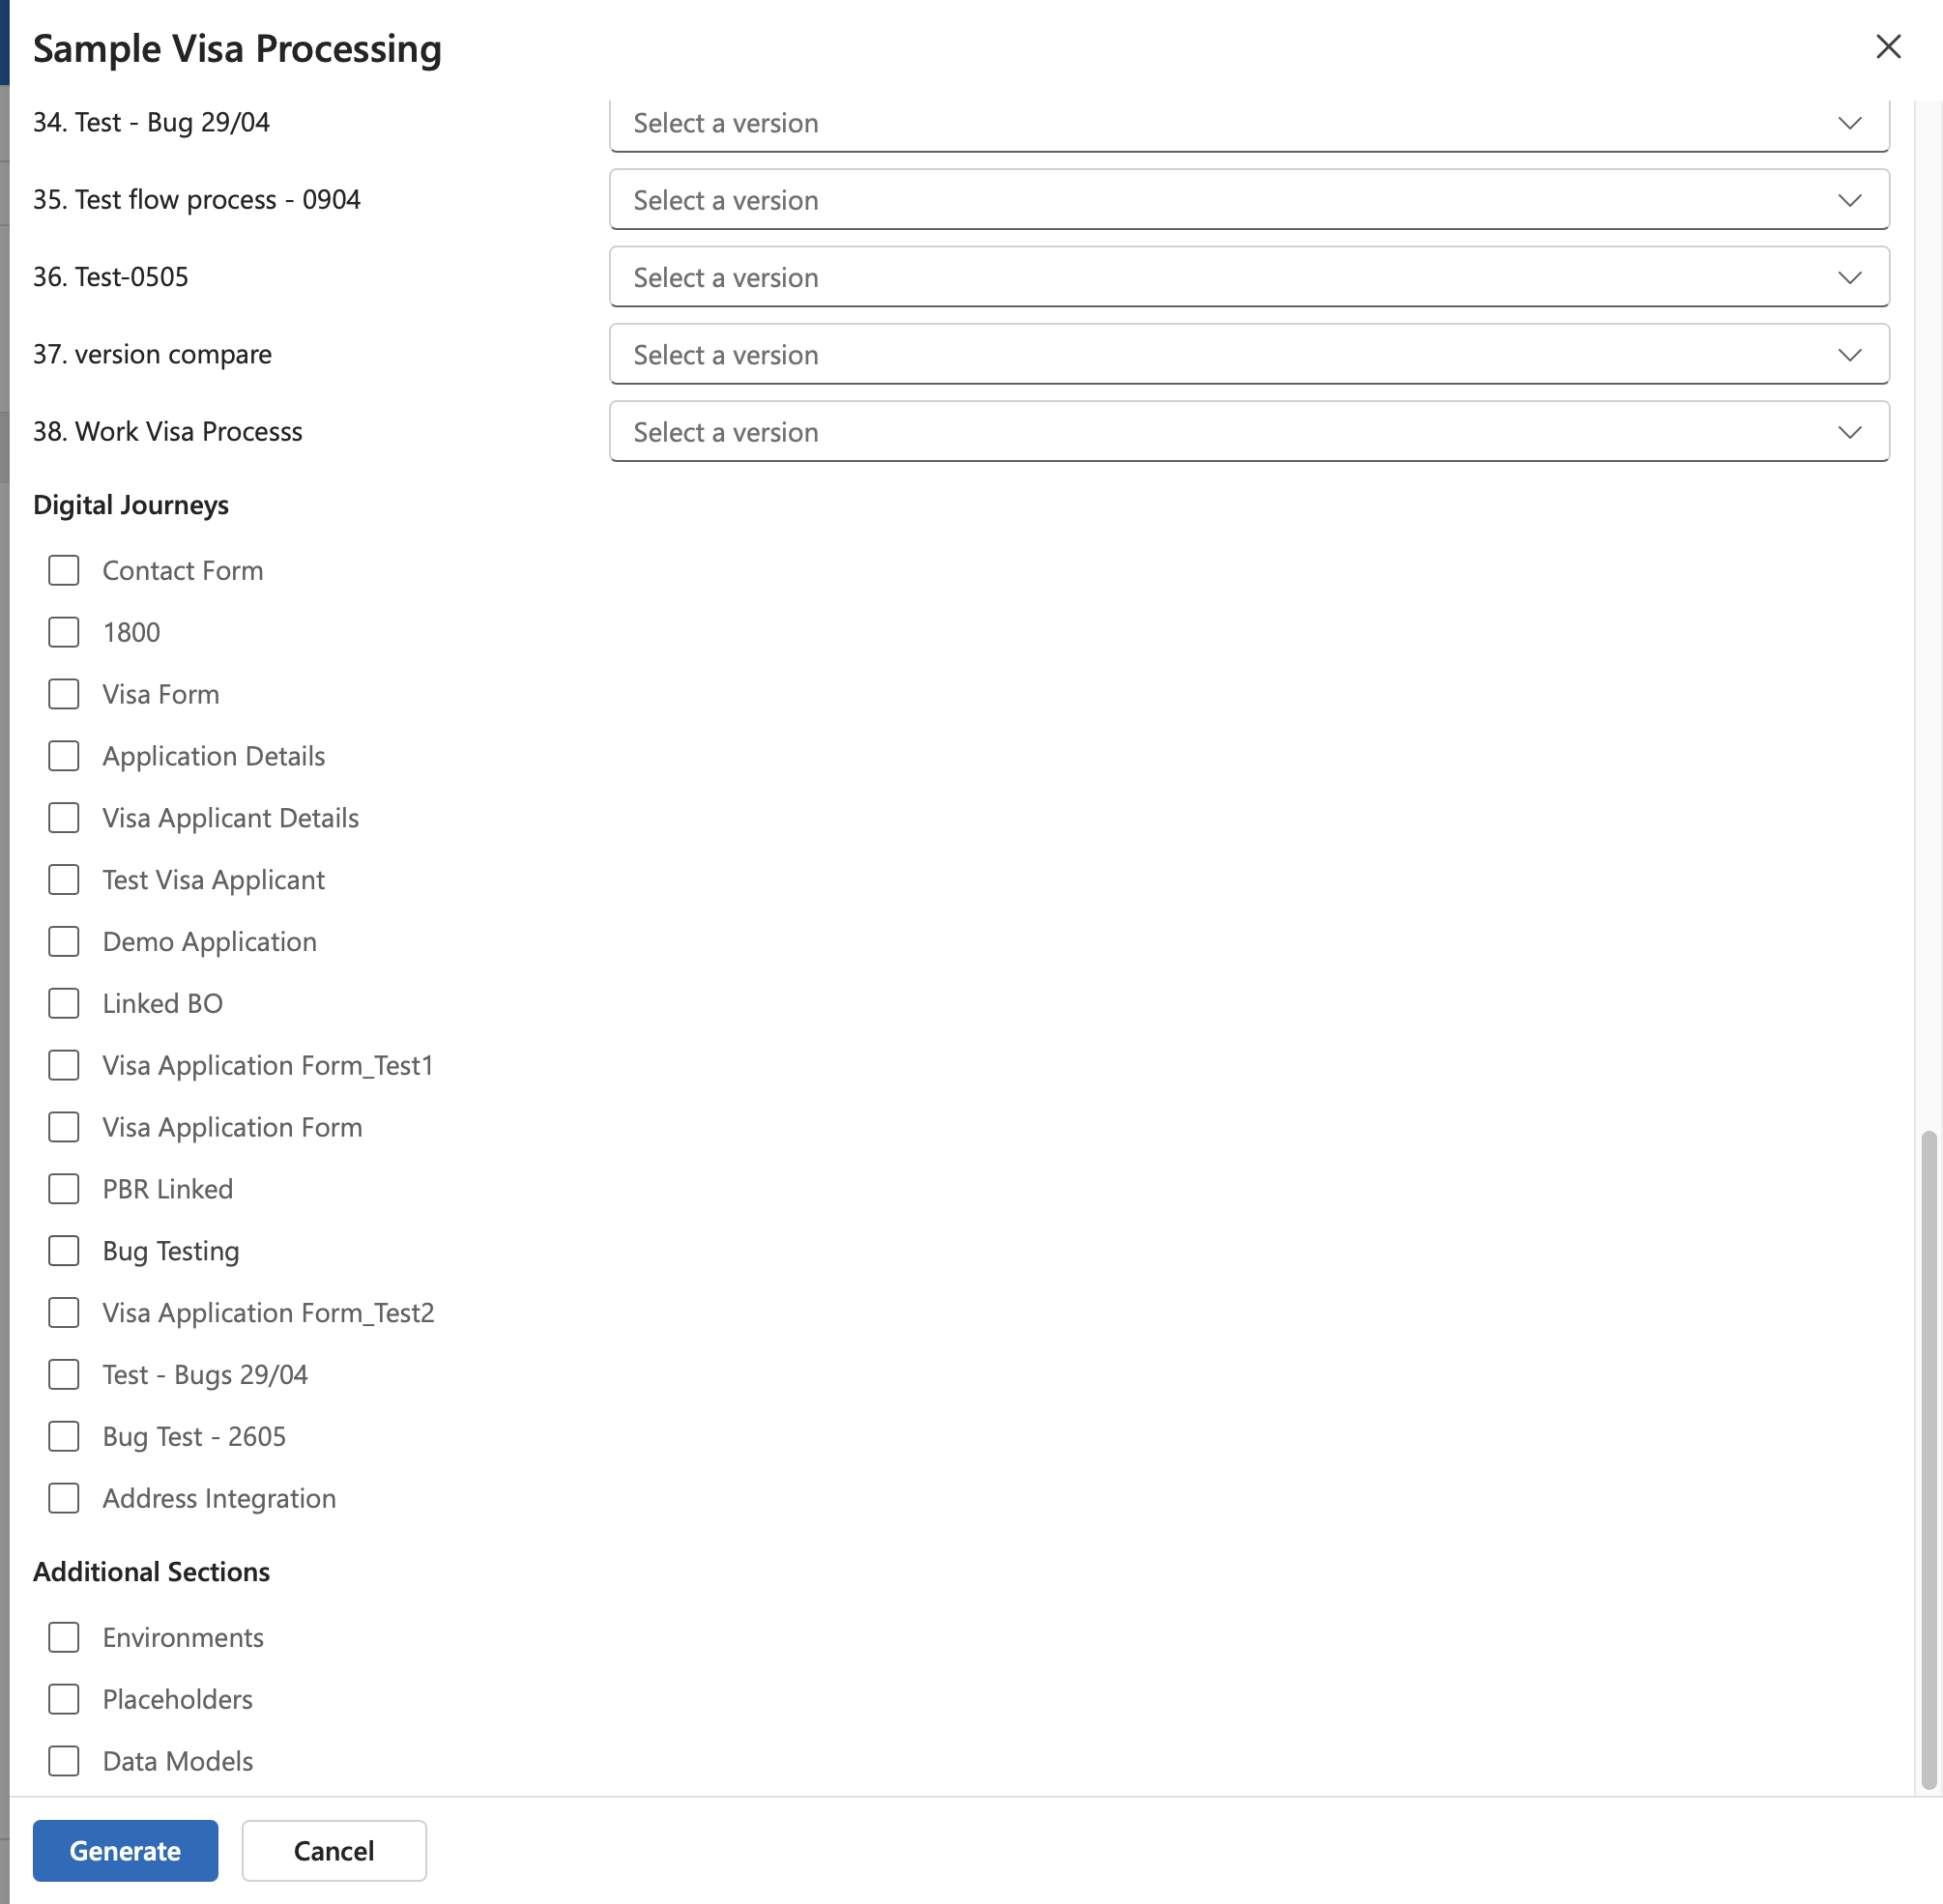Select a version for version compare
The height and width of the screenshot is (1904, 1943).
(1248, 355)
